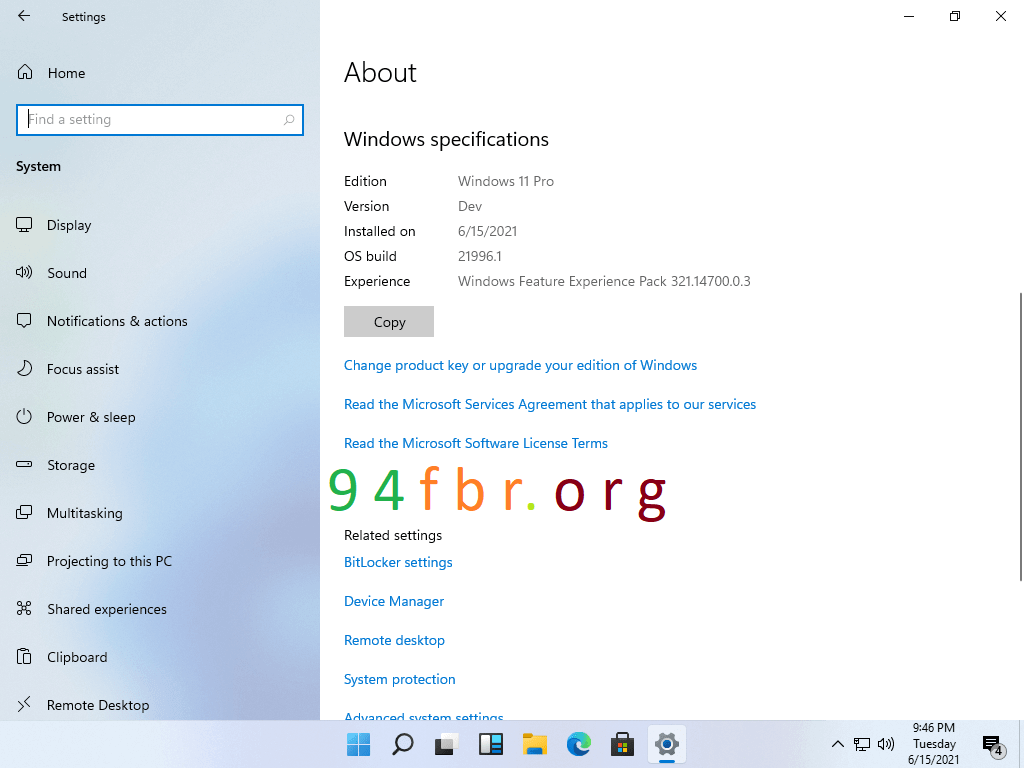Open Notifications & actions page
Image resolution: width=1024 pixels, height=768 pixels.
[x=117, y=321]
